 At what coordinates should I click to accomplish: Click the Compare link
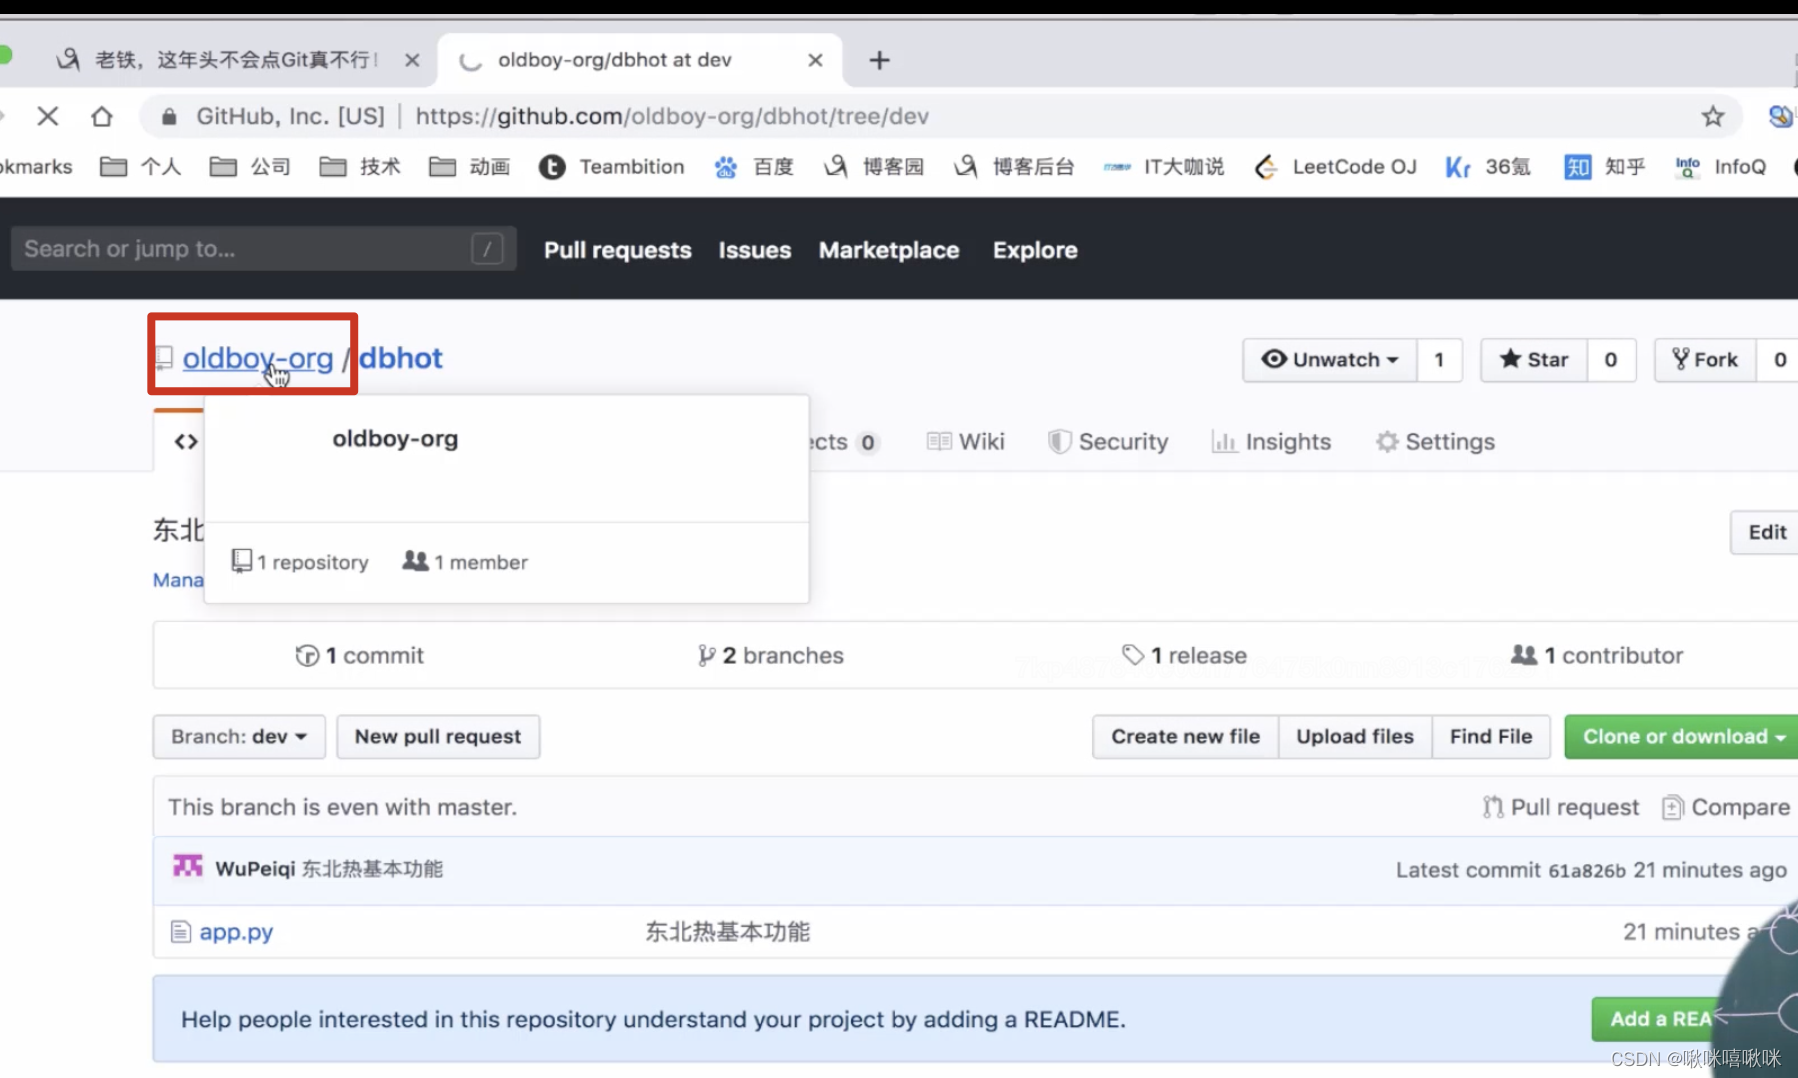point(1726,808)
